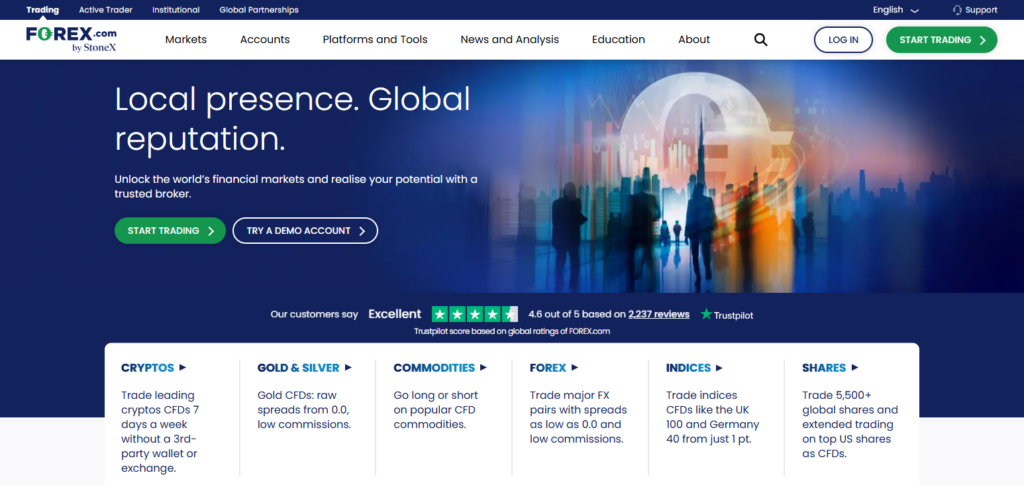Expand the English language dropdown
The height and width of the screenshot is (485, 1024).
tap(895, 10)
